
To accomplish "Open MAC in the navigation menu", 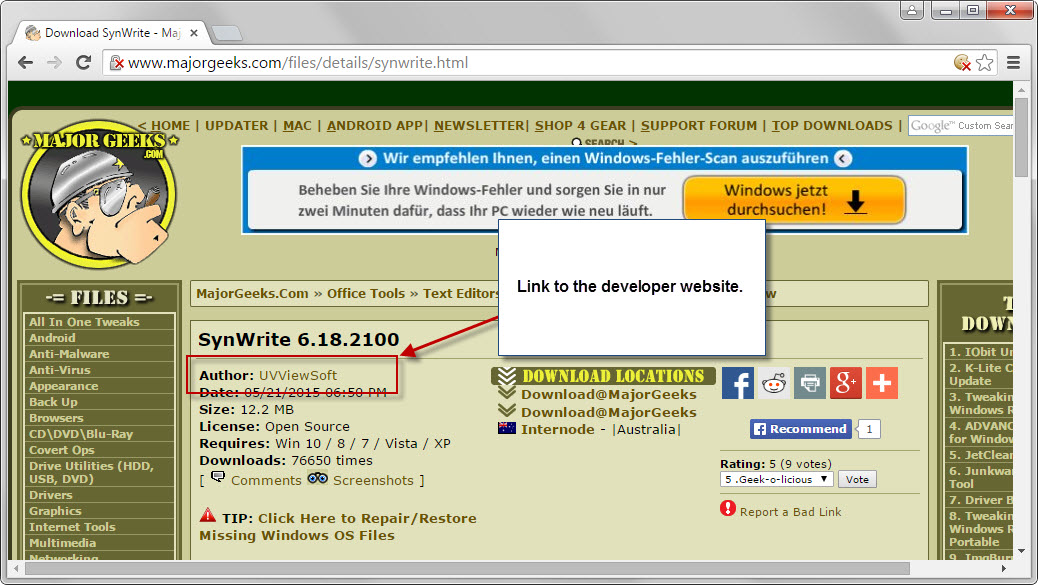I will (297, 126).
